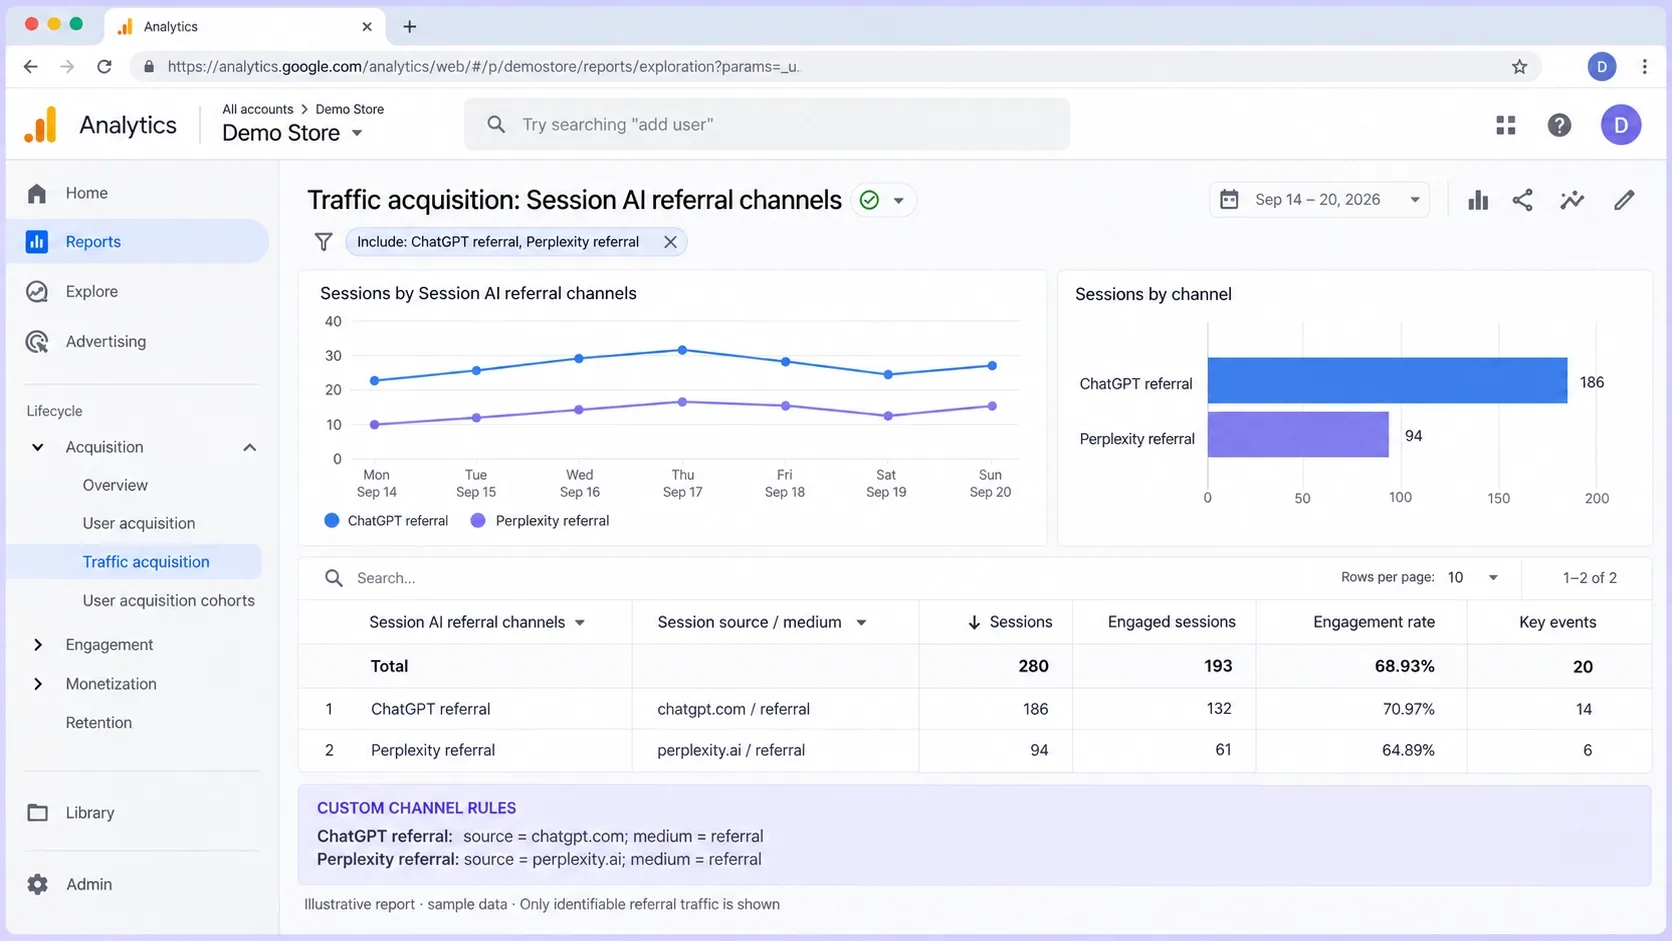This screenshot has height=941, width=1672.
Task: Open Retention report
Action: point(99,723)
